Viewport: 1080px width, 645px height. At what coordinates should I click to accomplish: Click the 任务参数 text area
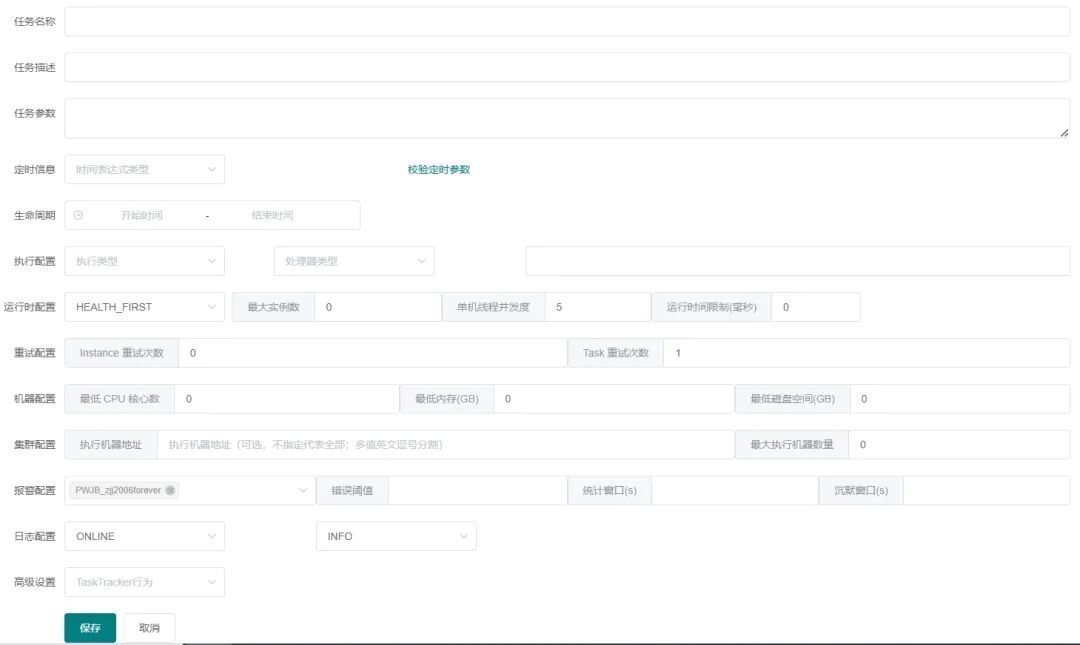567,118
